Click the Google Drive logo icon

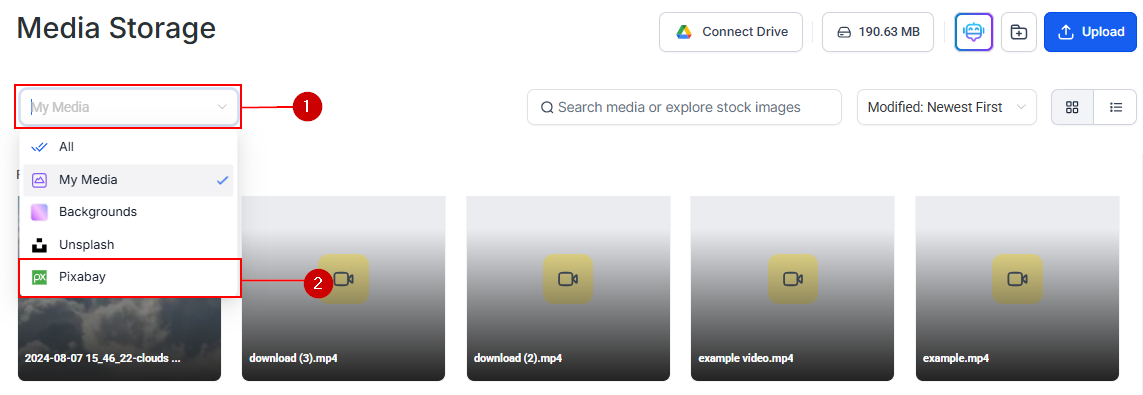(684, 32)
